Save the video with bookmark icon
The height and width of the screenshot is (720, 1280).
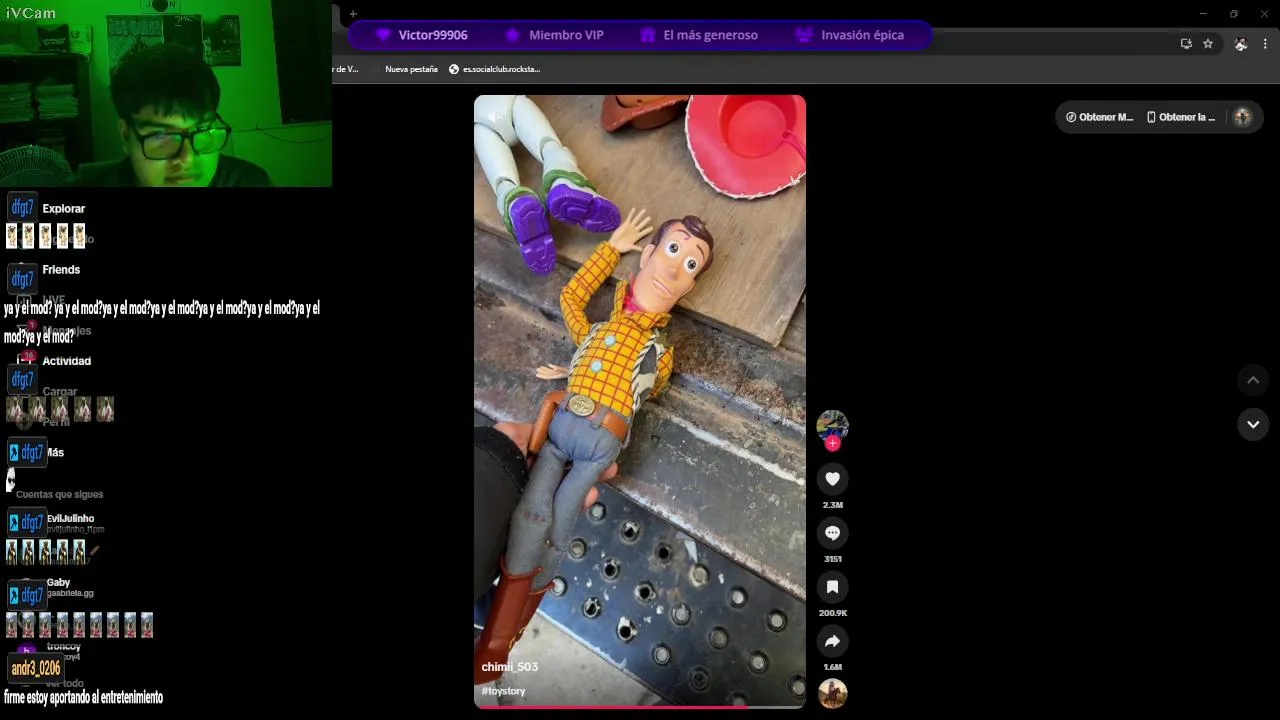pyautogui.click(x=832, y=587)
